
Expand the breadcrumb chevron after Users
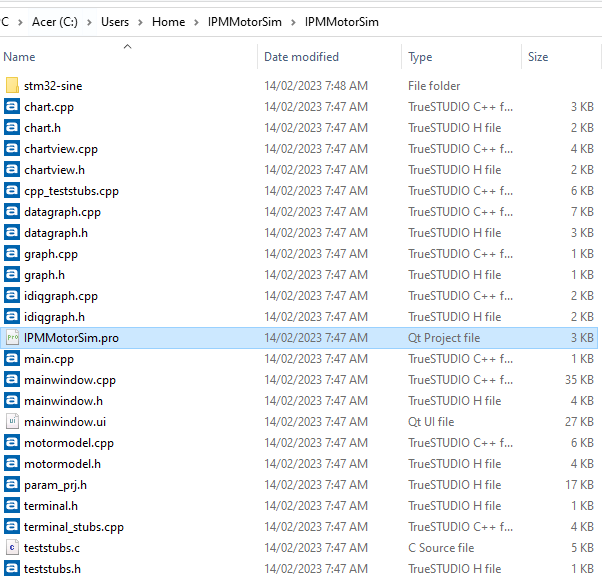point(141,22)
